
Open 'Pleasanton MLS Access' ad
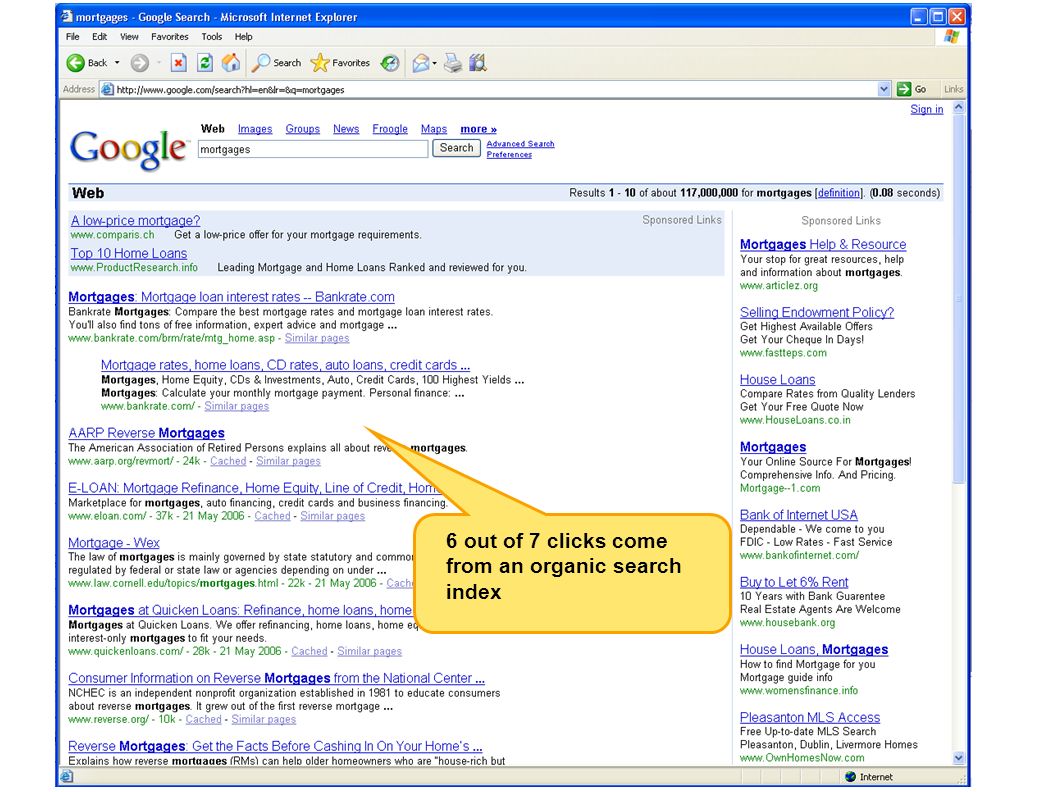810,717
